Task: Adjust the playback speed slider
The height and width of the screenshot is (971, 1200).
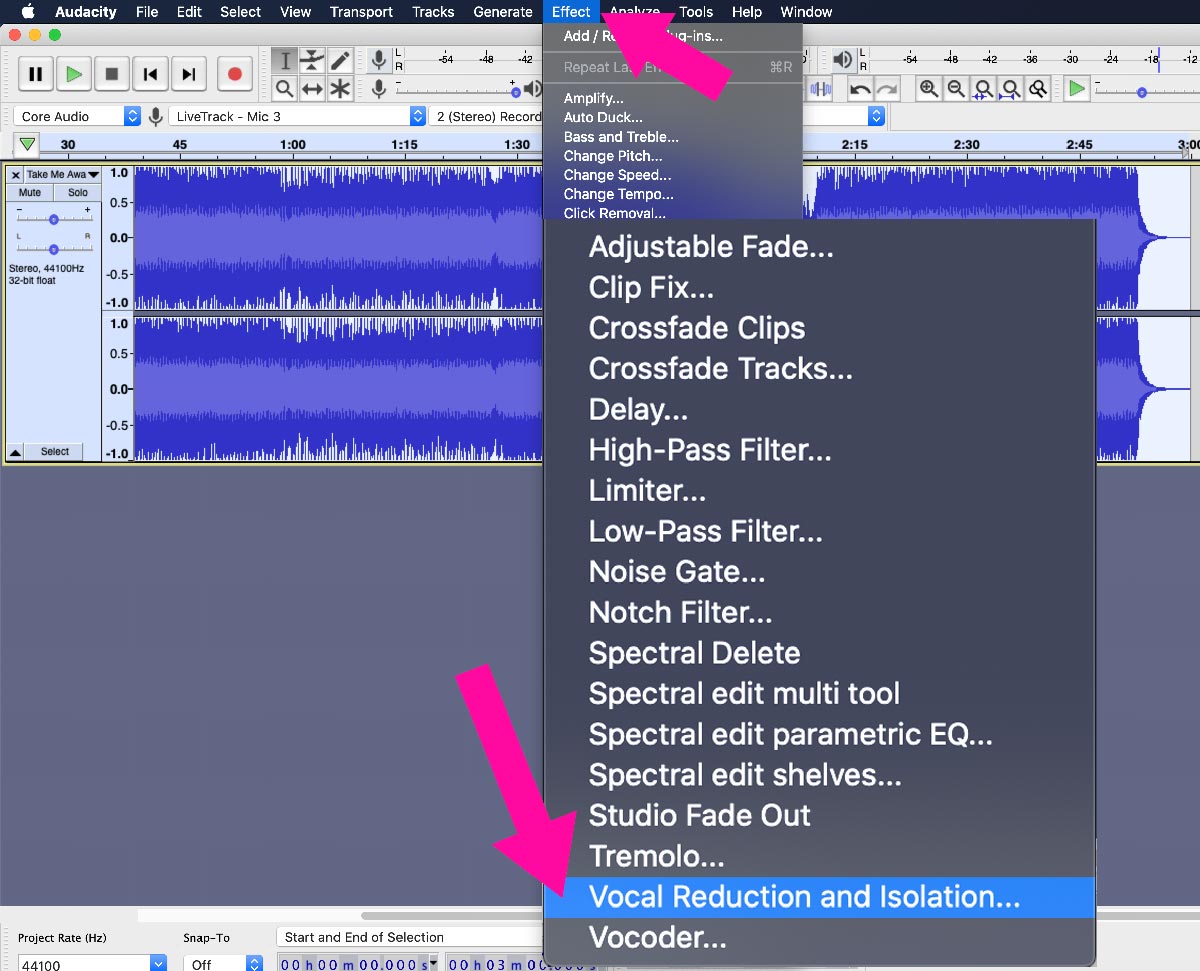Action: (1142, 90)
